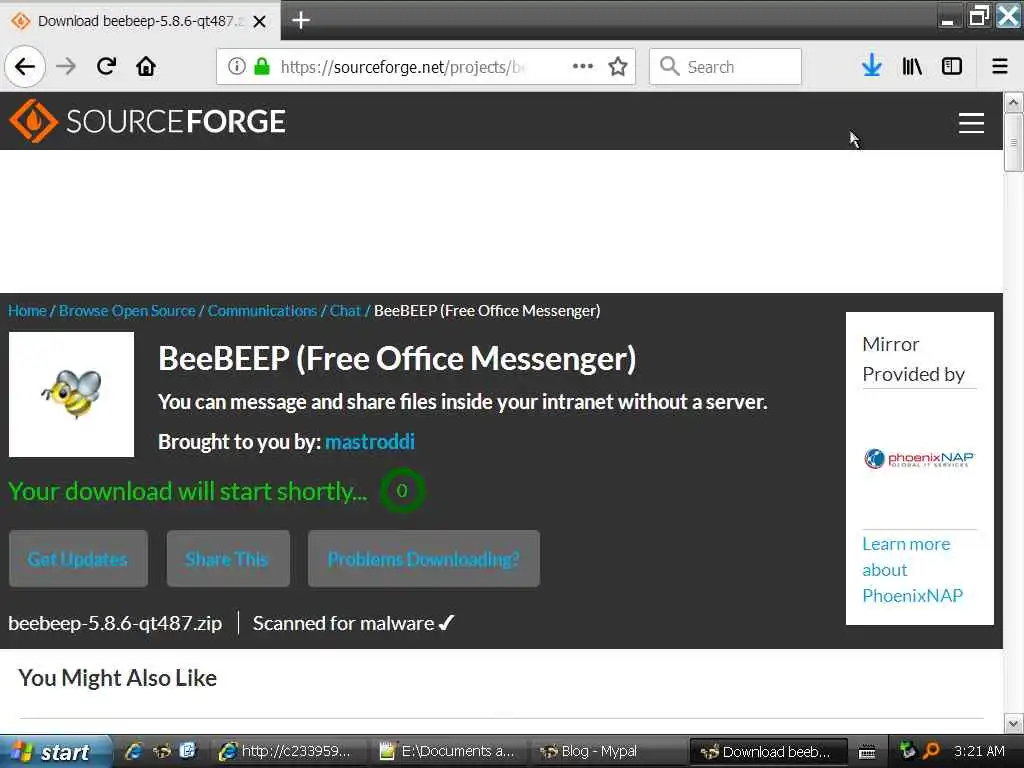Open the Firefox hamburger application menu

coord(999,66)
